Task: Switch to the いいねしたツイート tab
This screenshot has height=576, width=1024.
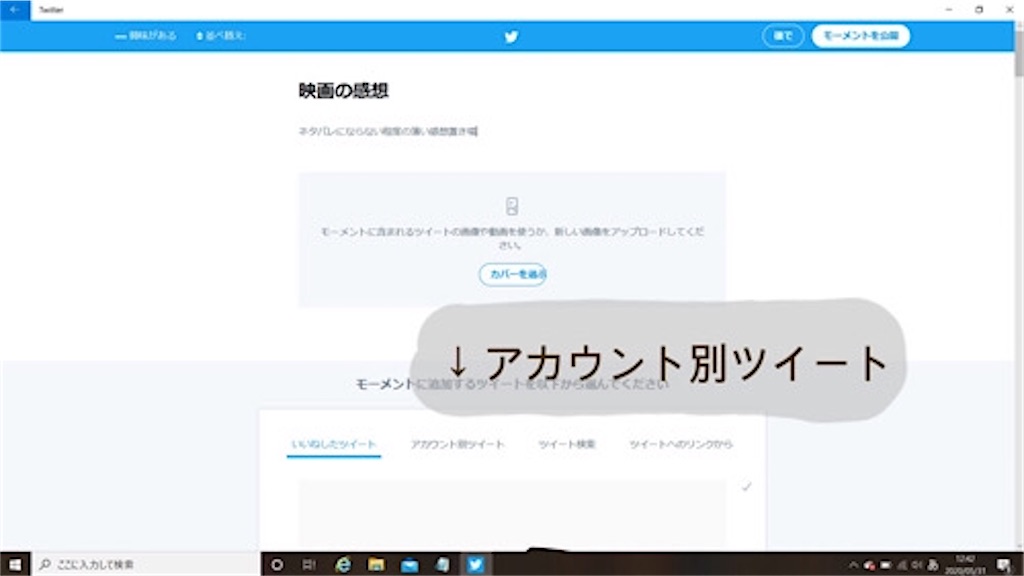Action: tap(334, 444)
